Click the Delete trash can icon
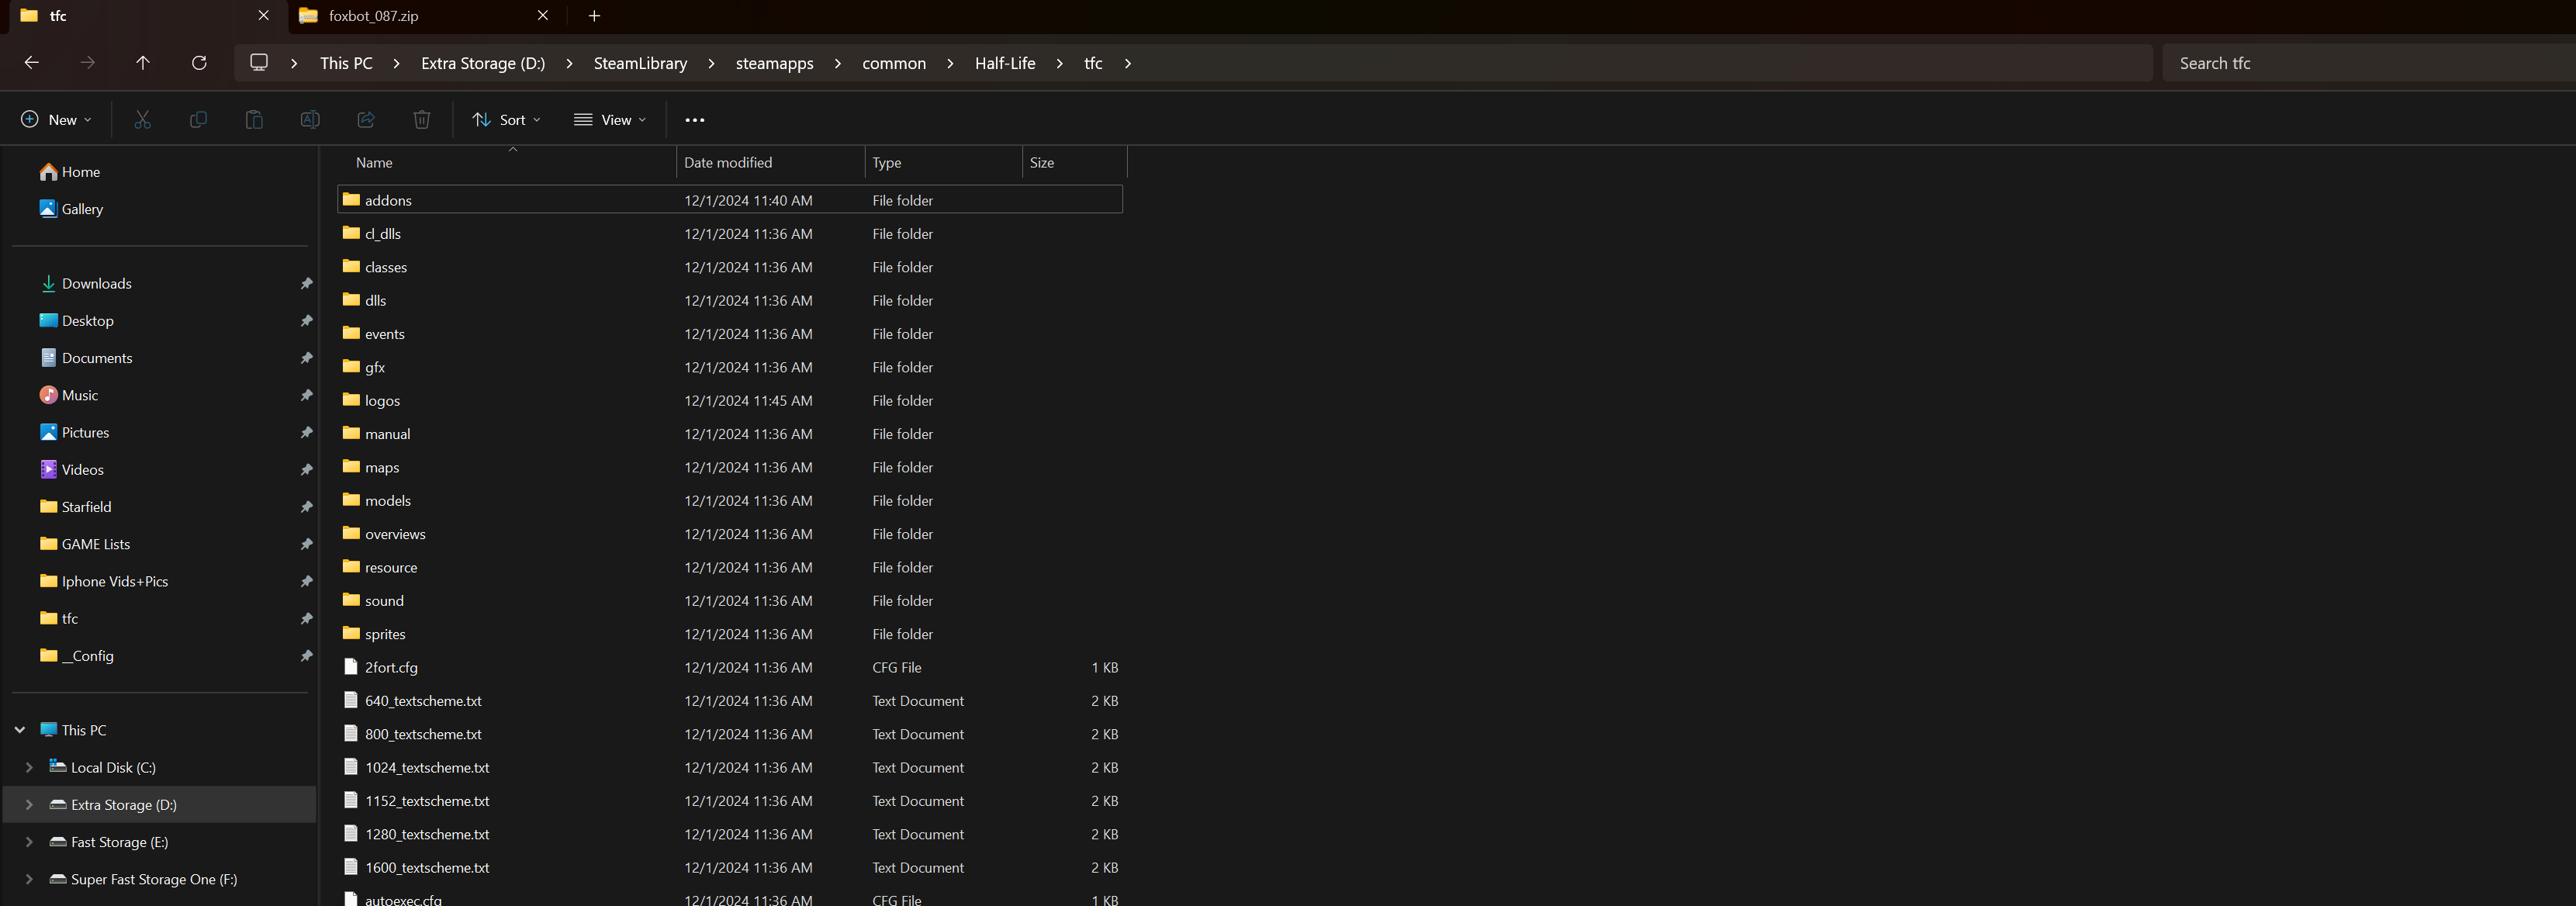The height and width of the screenshot is (906, 2576). (422, 120)
